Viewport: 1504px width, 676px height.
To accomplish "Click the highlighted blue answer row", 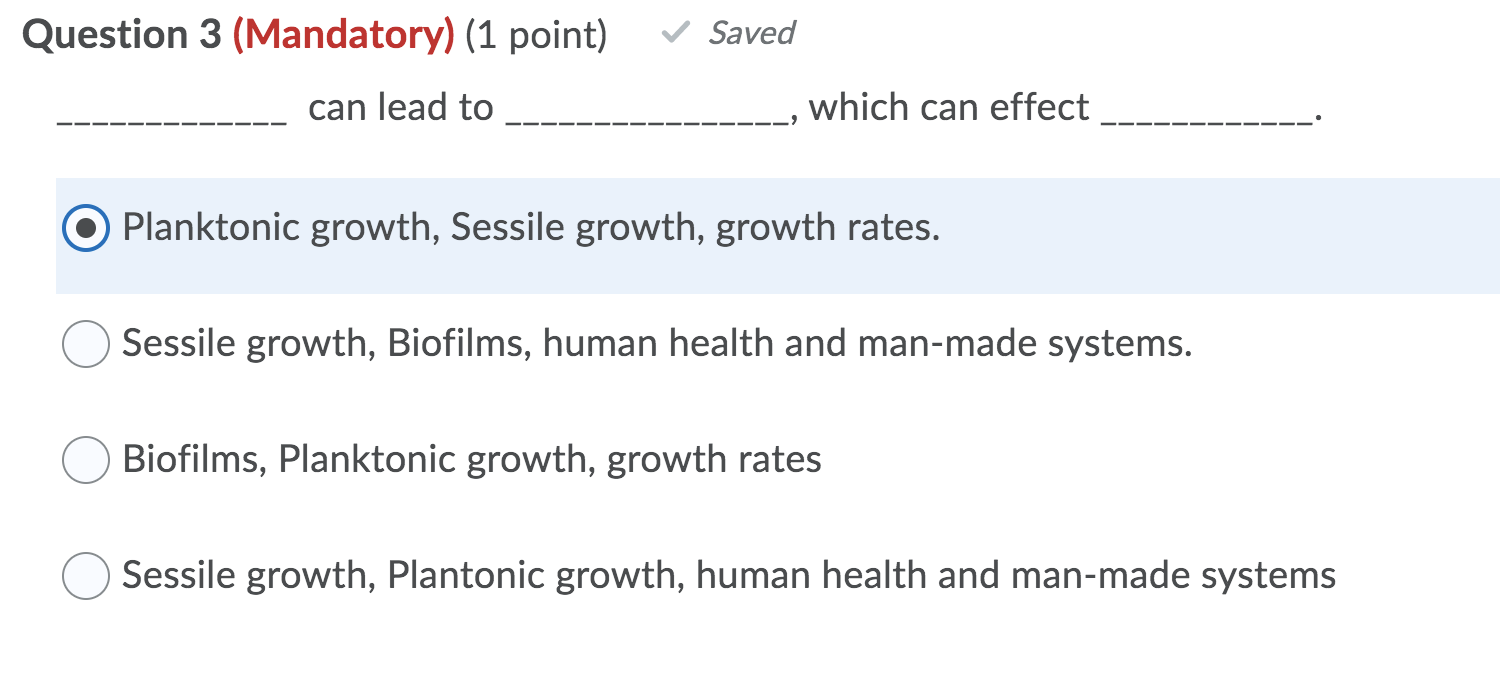I will pyautogui.click(x=700, y=238).
